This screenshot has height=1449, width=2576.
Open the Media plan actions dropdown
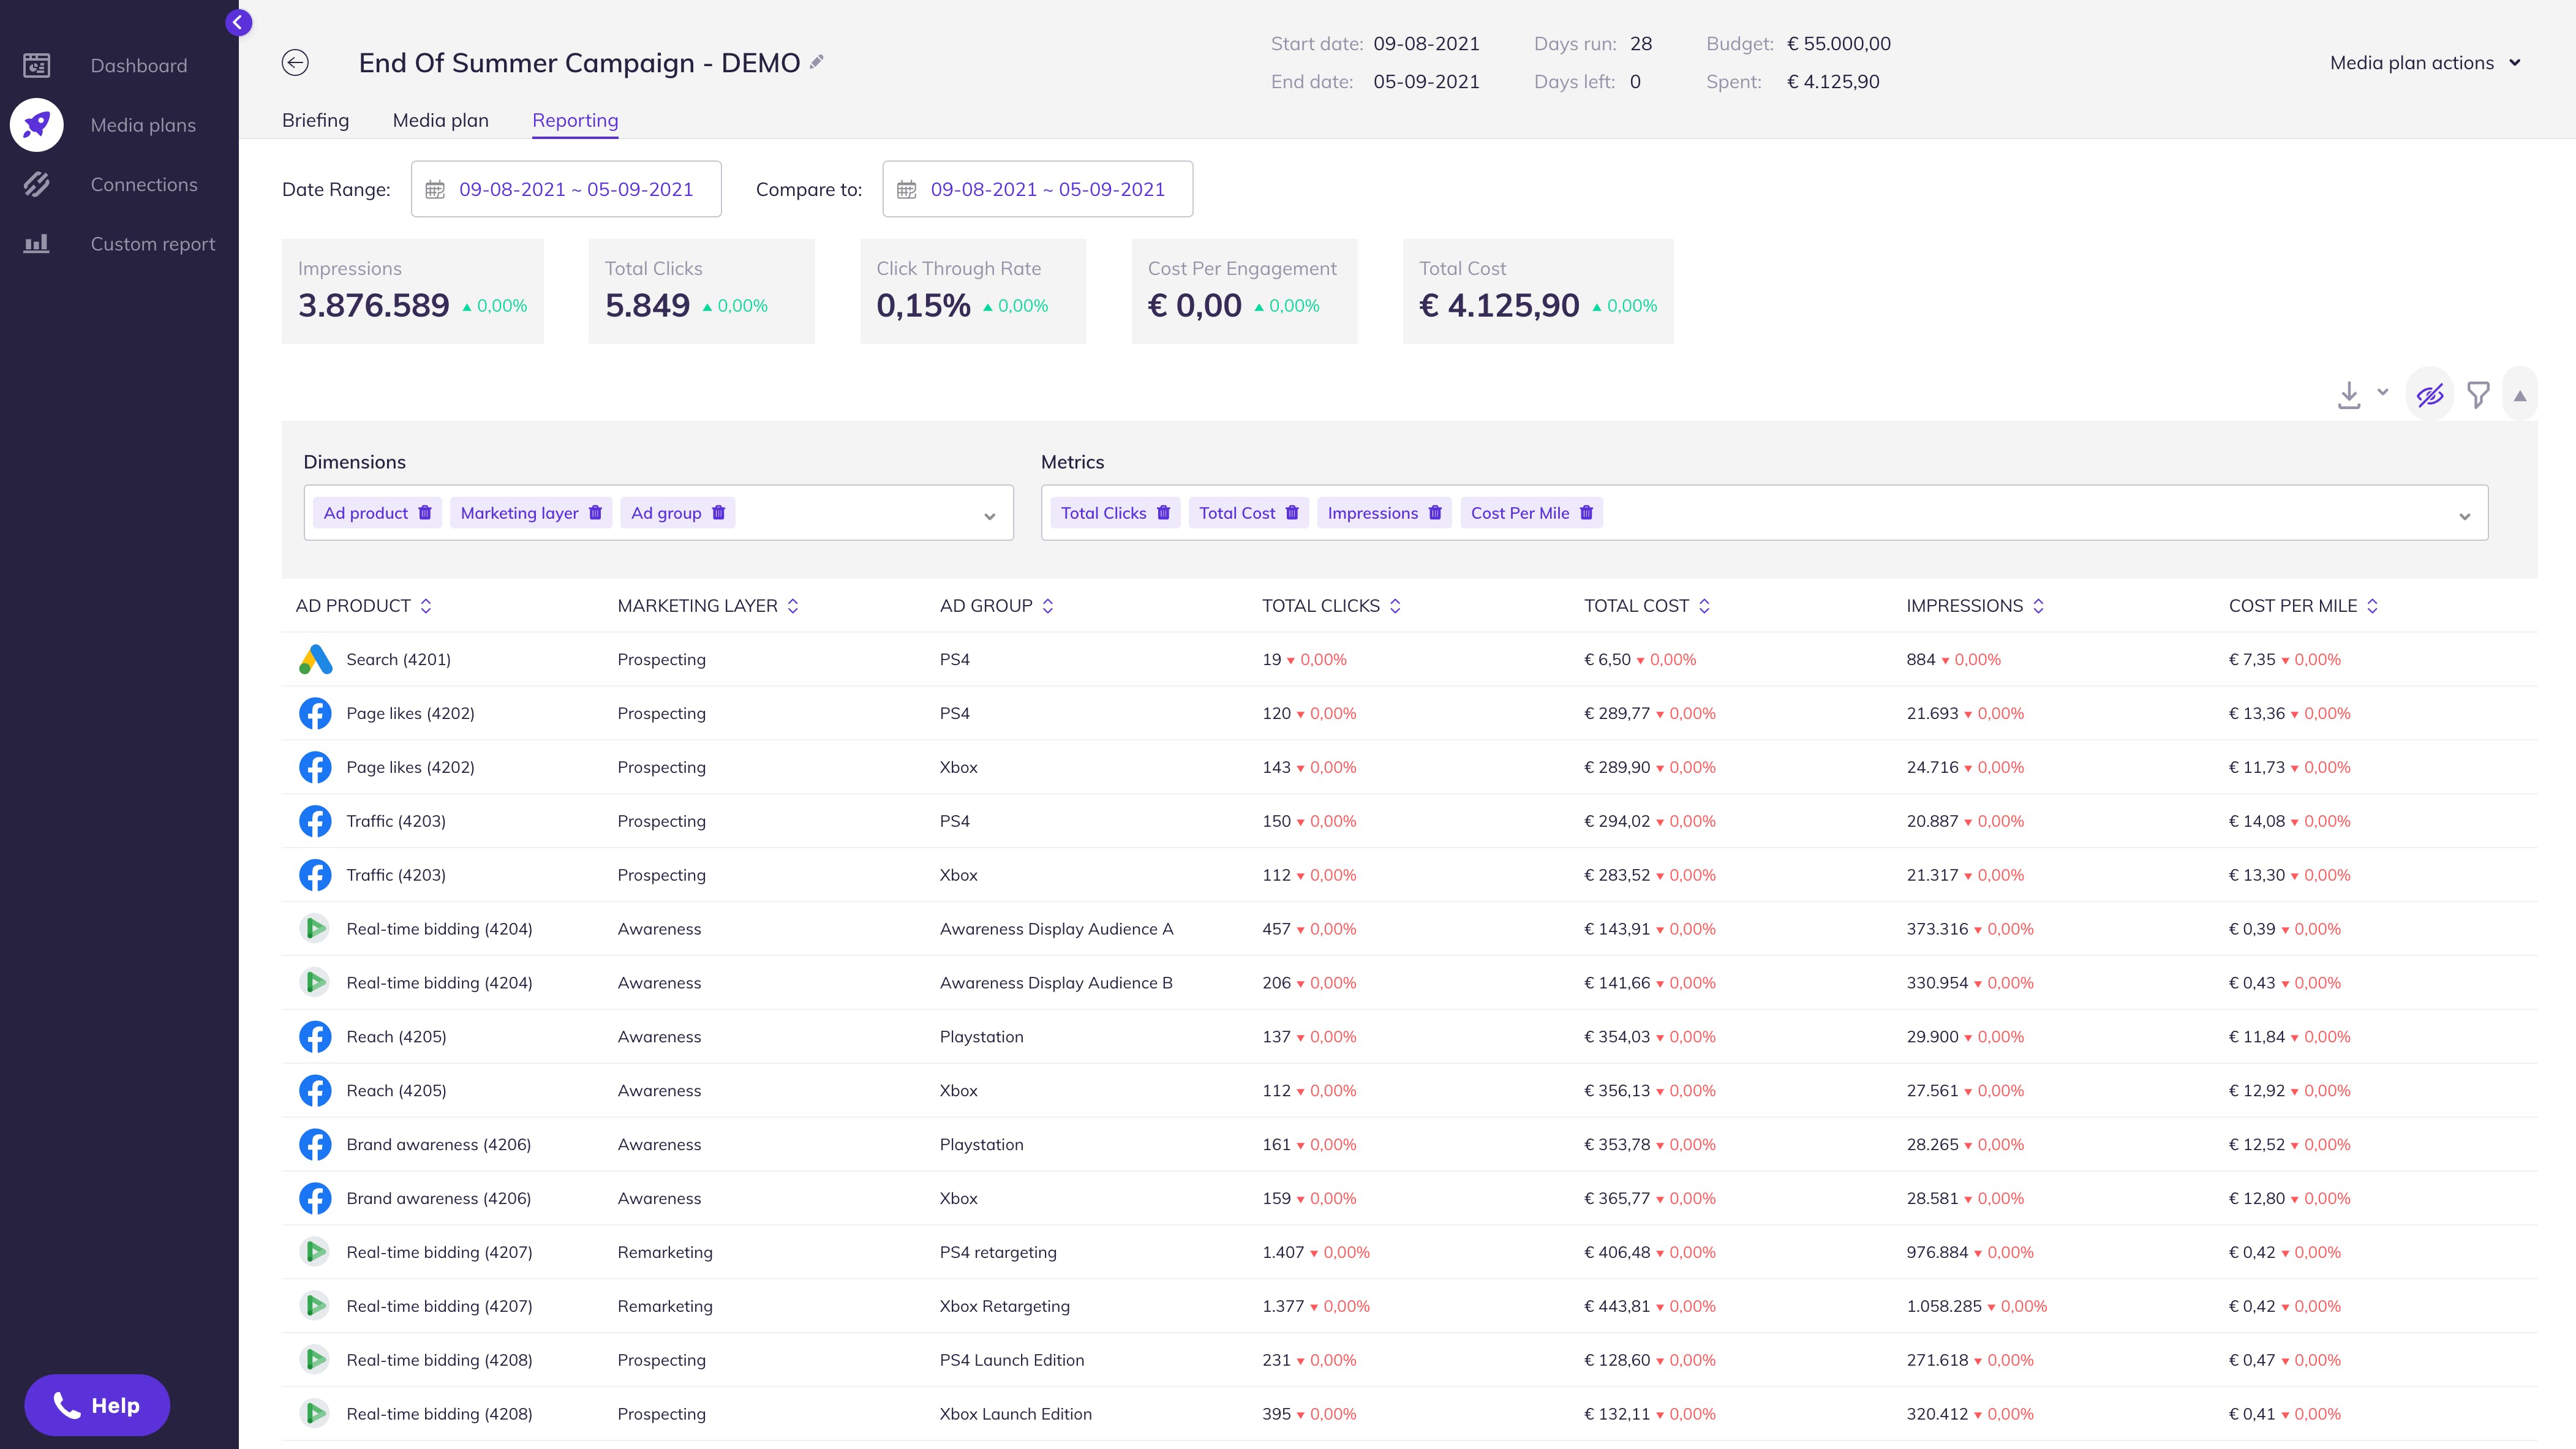click(x=2425, y=63)
